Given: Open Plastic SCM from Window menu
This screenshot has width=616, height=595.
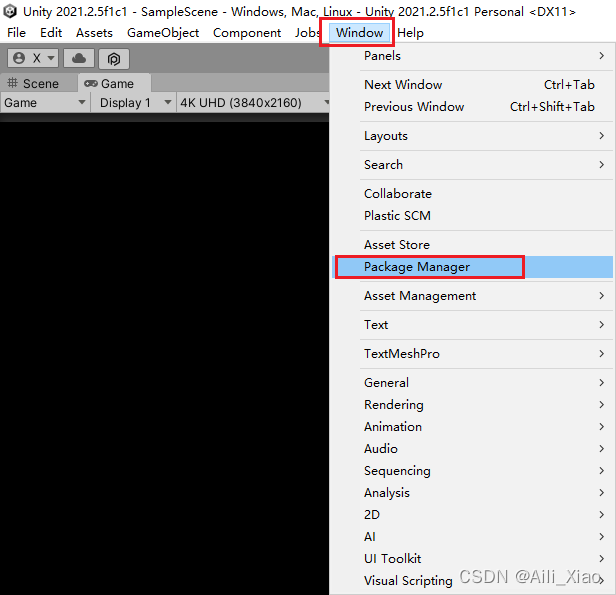Looking at the screenshot, I should (x=473, y=216).
